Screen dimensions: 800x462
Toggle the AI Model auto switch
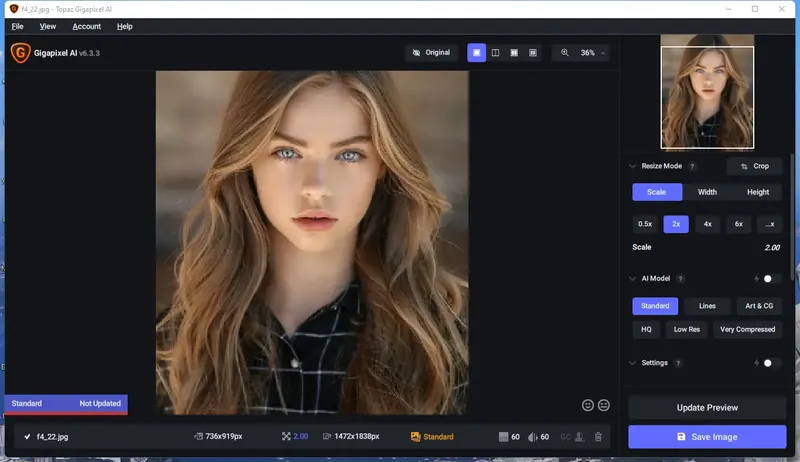click(x=771, y=278)
